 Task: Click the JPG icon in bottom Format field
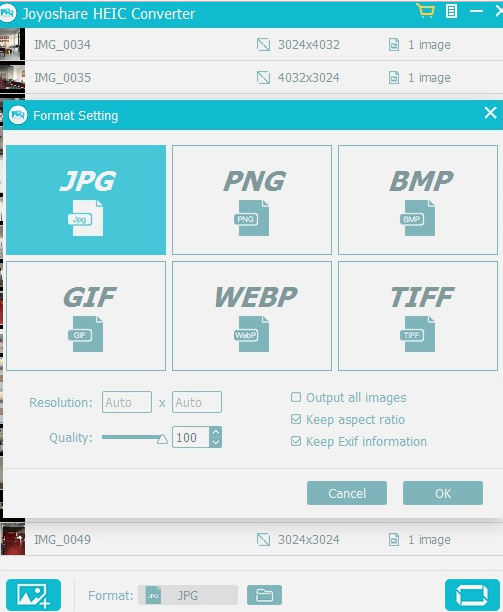153,595
